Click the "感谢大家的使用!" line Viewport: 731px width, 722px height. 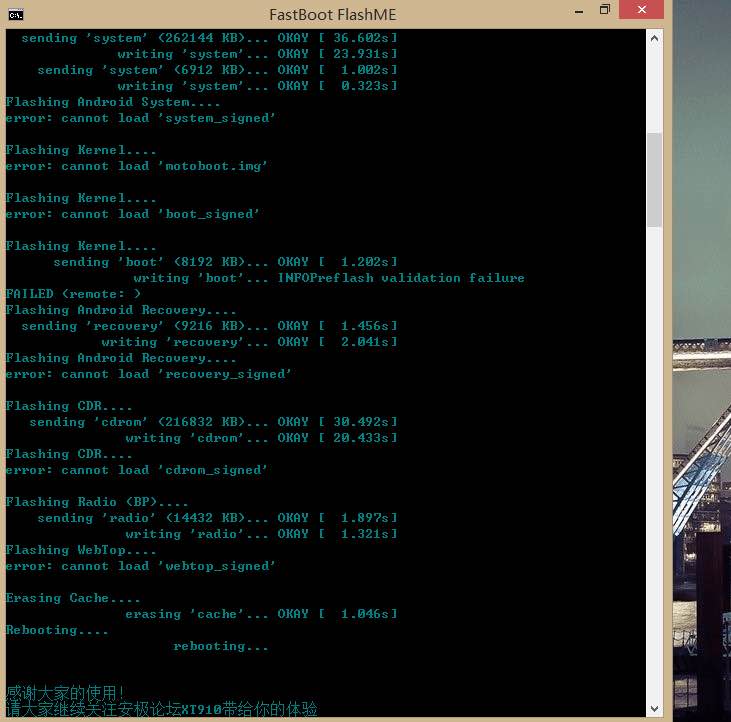(65, 693)
